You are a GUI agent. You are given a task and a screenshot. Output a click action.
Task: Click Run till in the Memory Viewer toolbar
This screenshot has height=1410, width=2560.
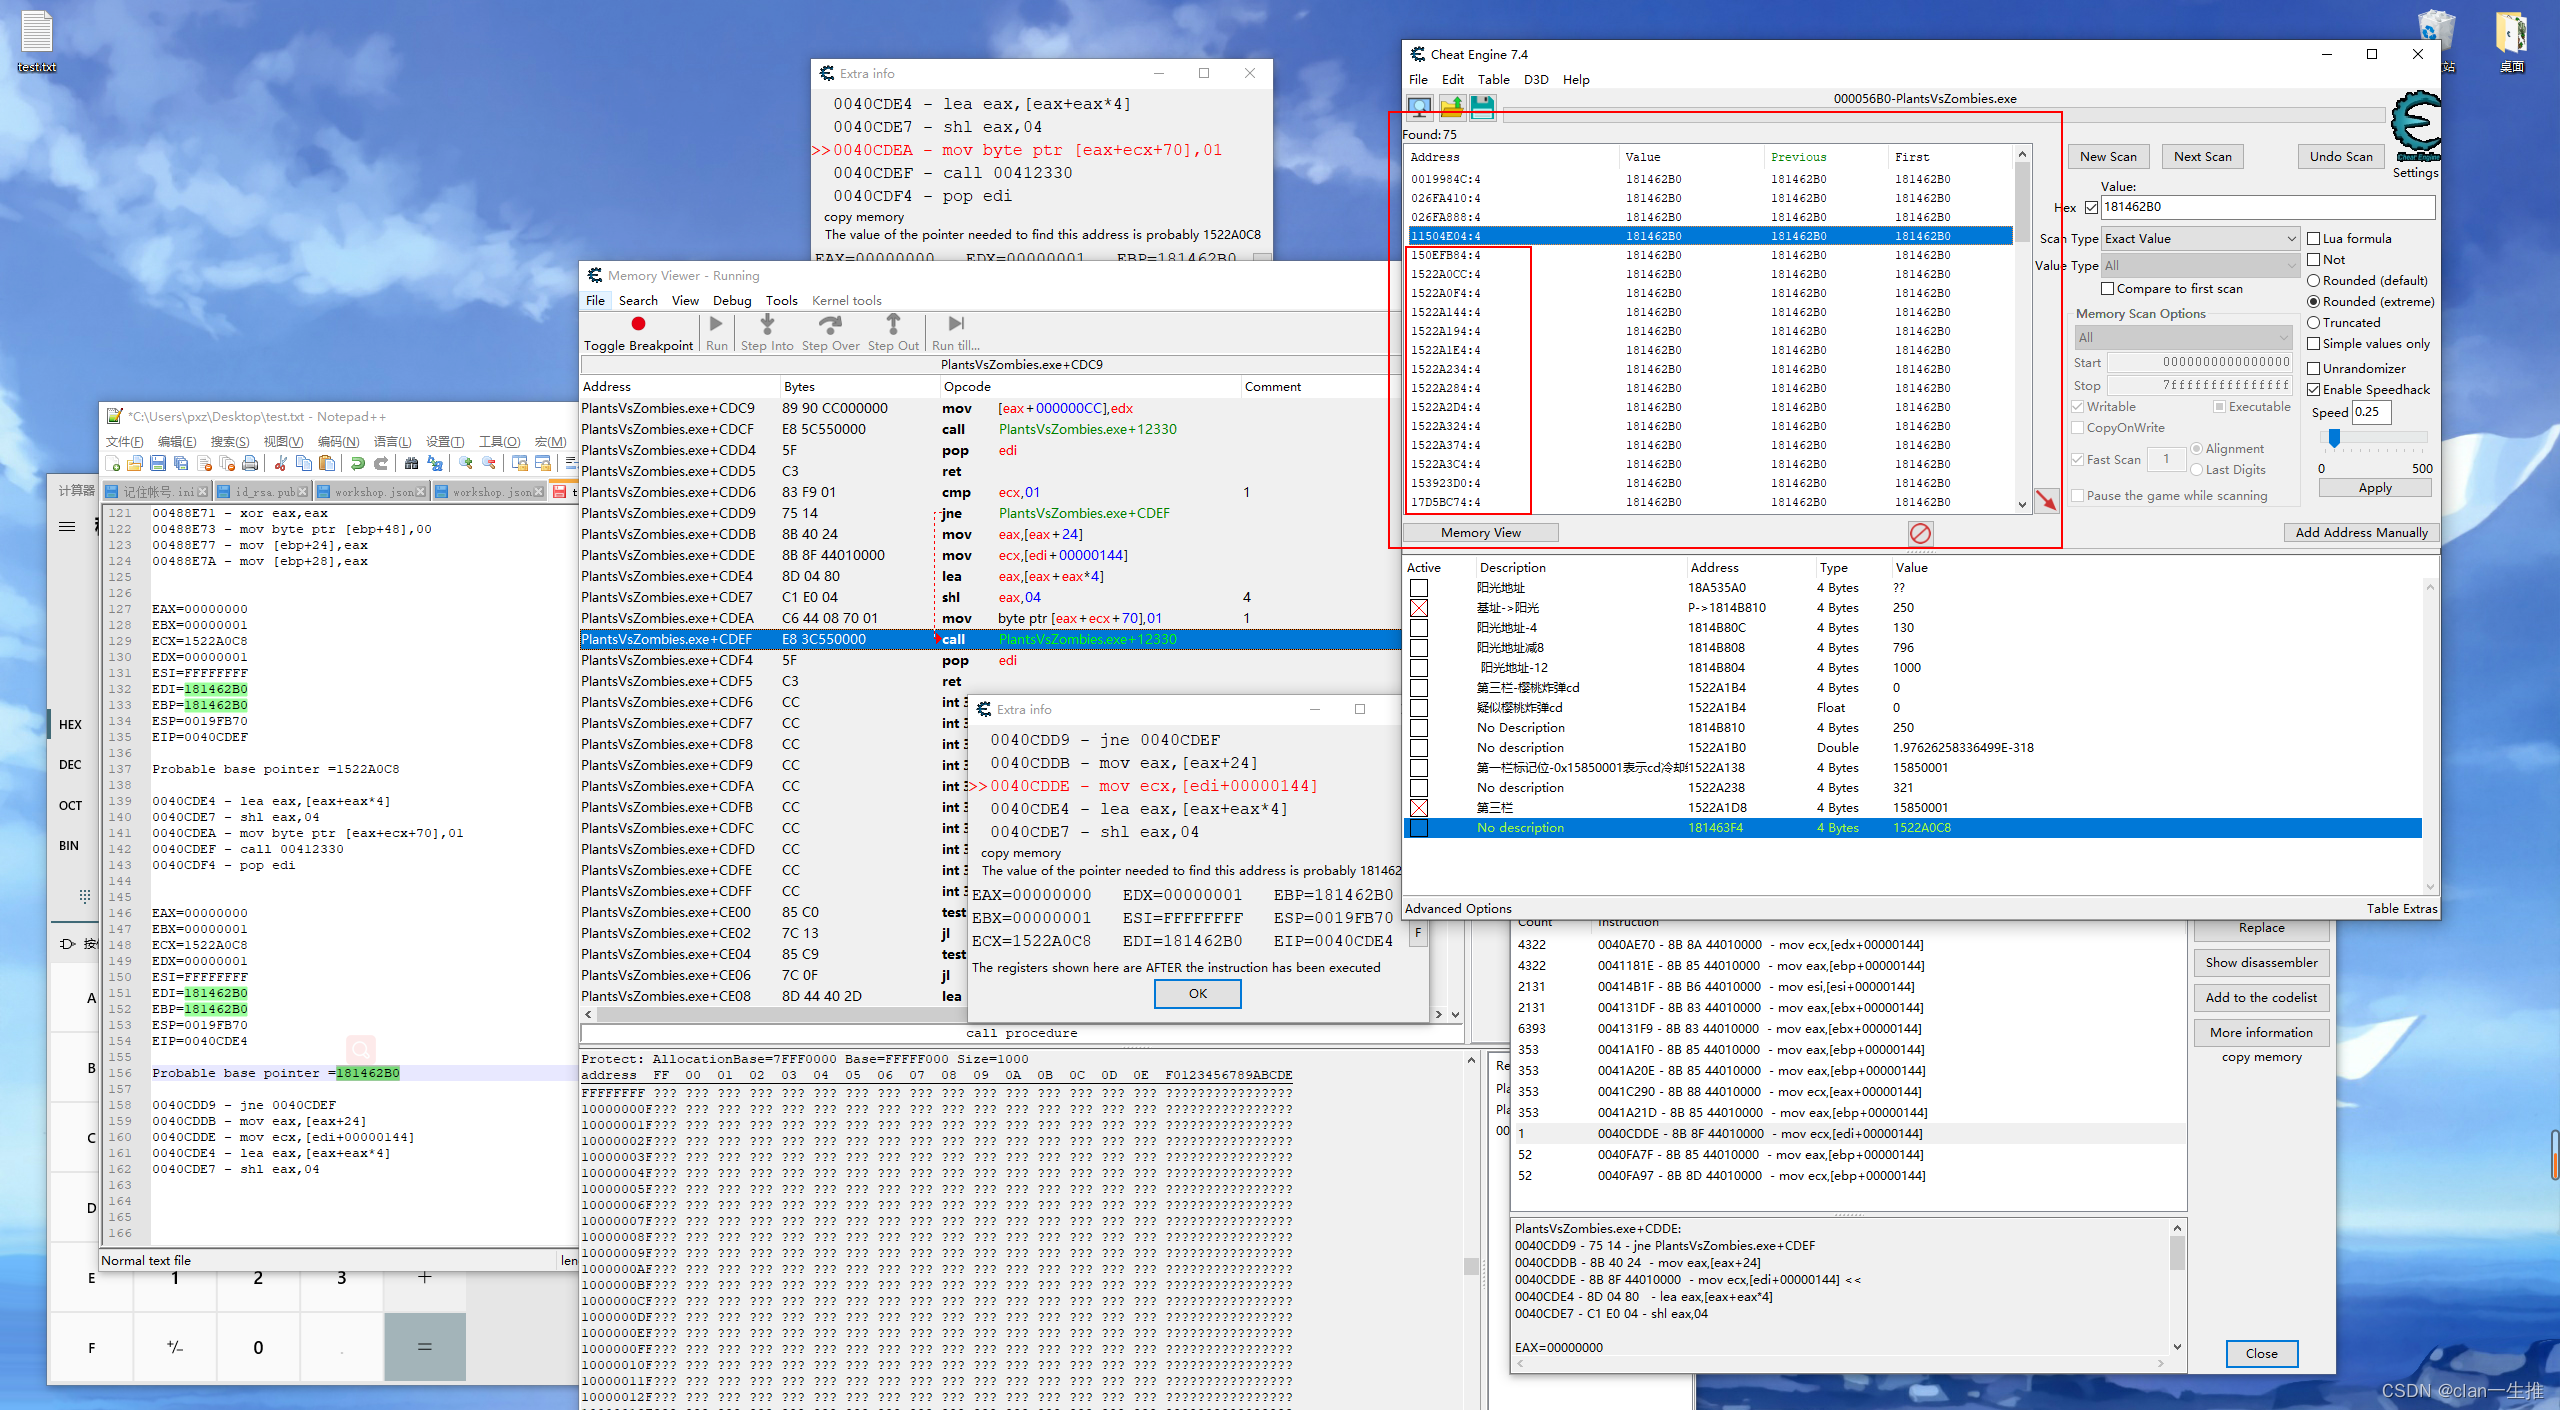955,333
